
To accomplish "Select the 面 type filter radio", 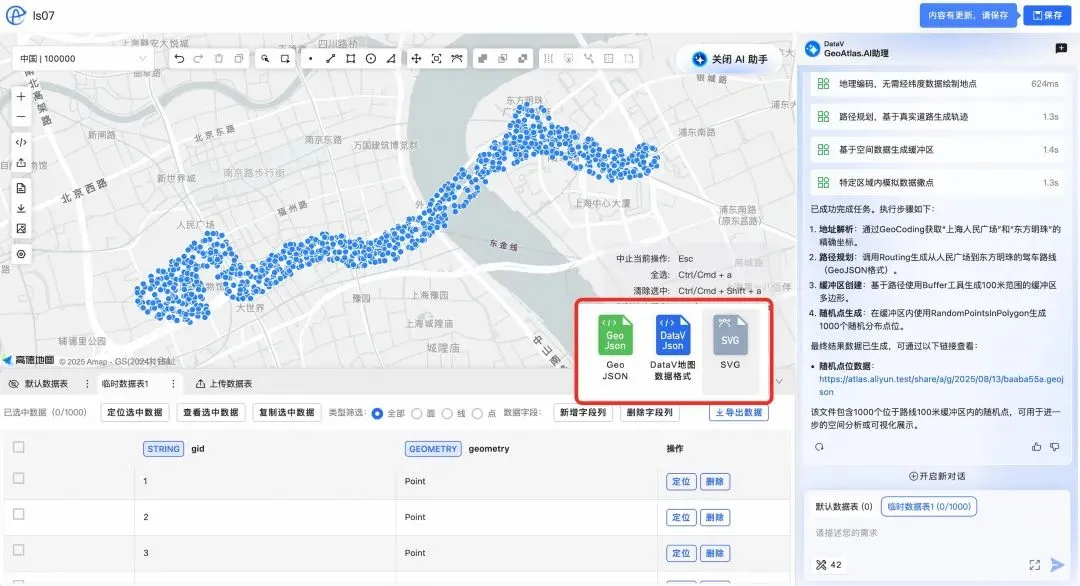I will tap(417, 414).
